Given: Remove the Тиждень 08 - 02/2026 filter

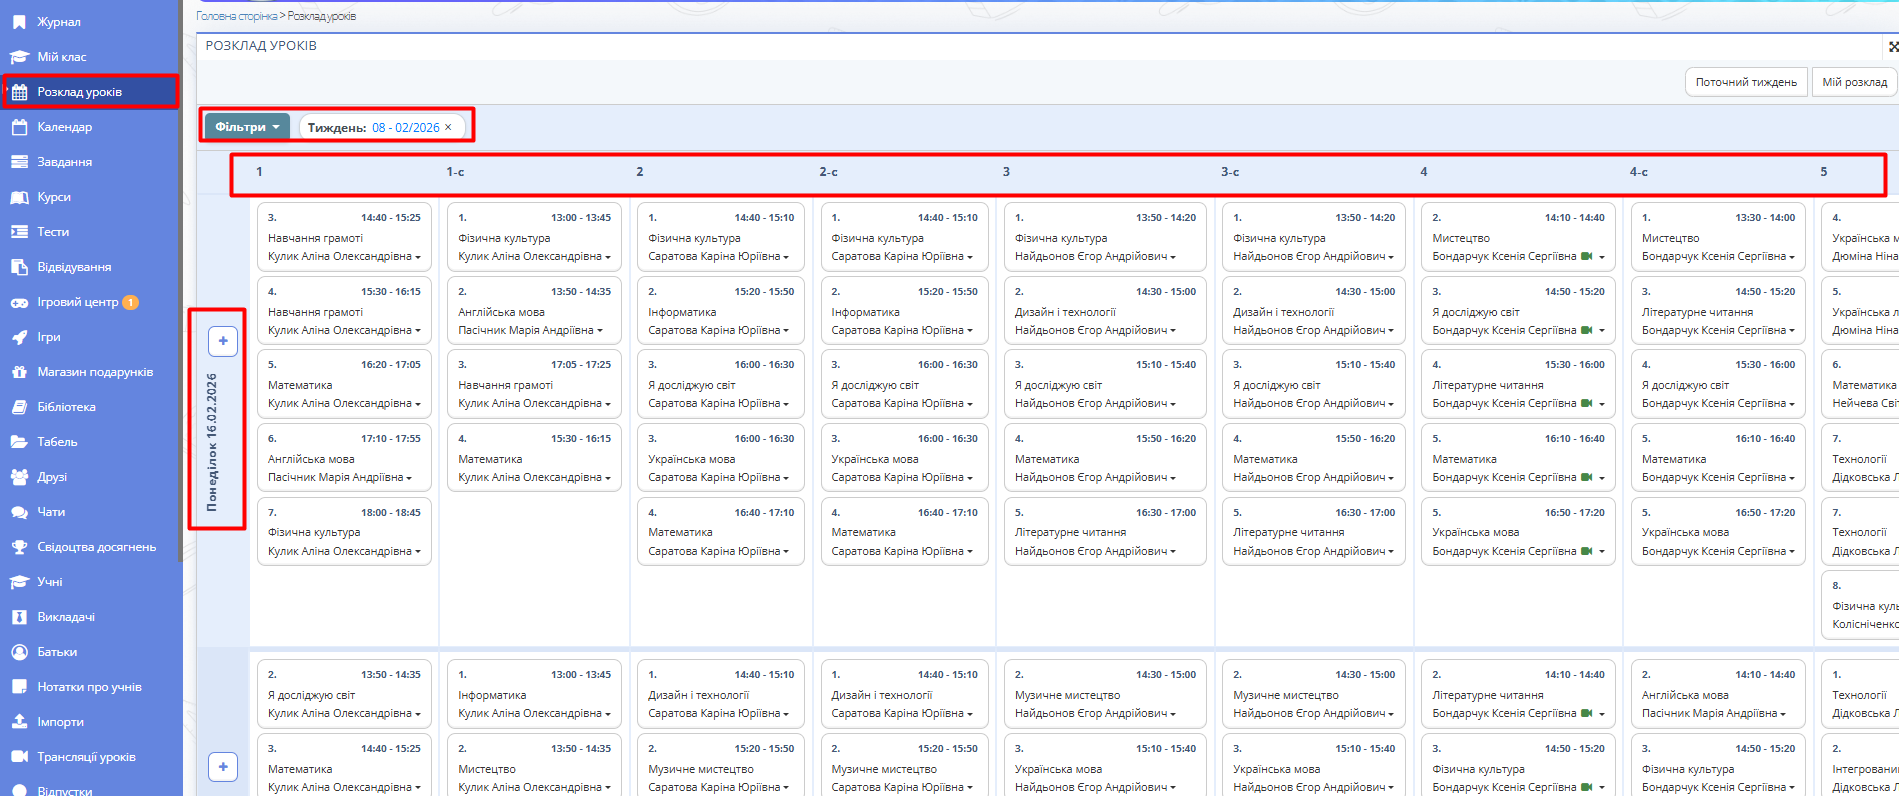Looking at the screenshot, I should (x=448, y=127).
